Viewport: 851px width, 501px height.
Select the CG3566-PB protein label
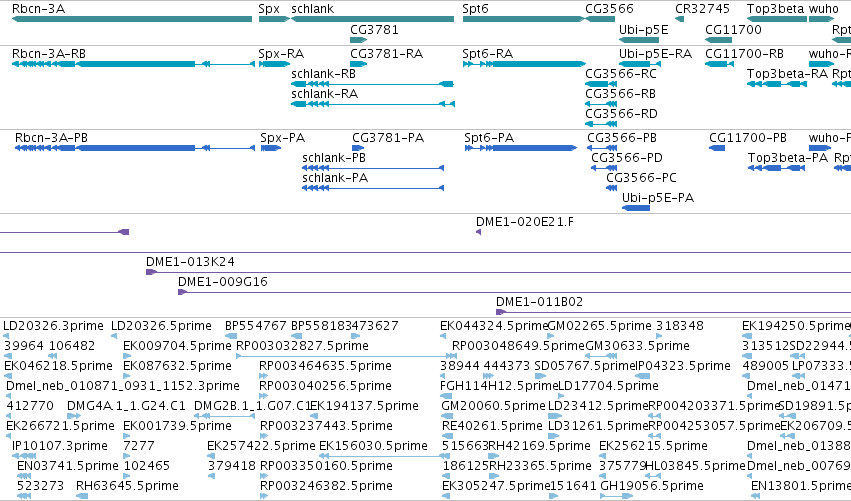622,138
